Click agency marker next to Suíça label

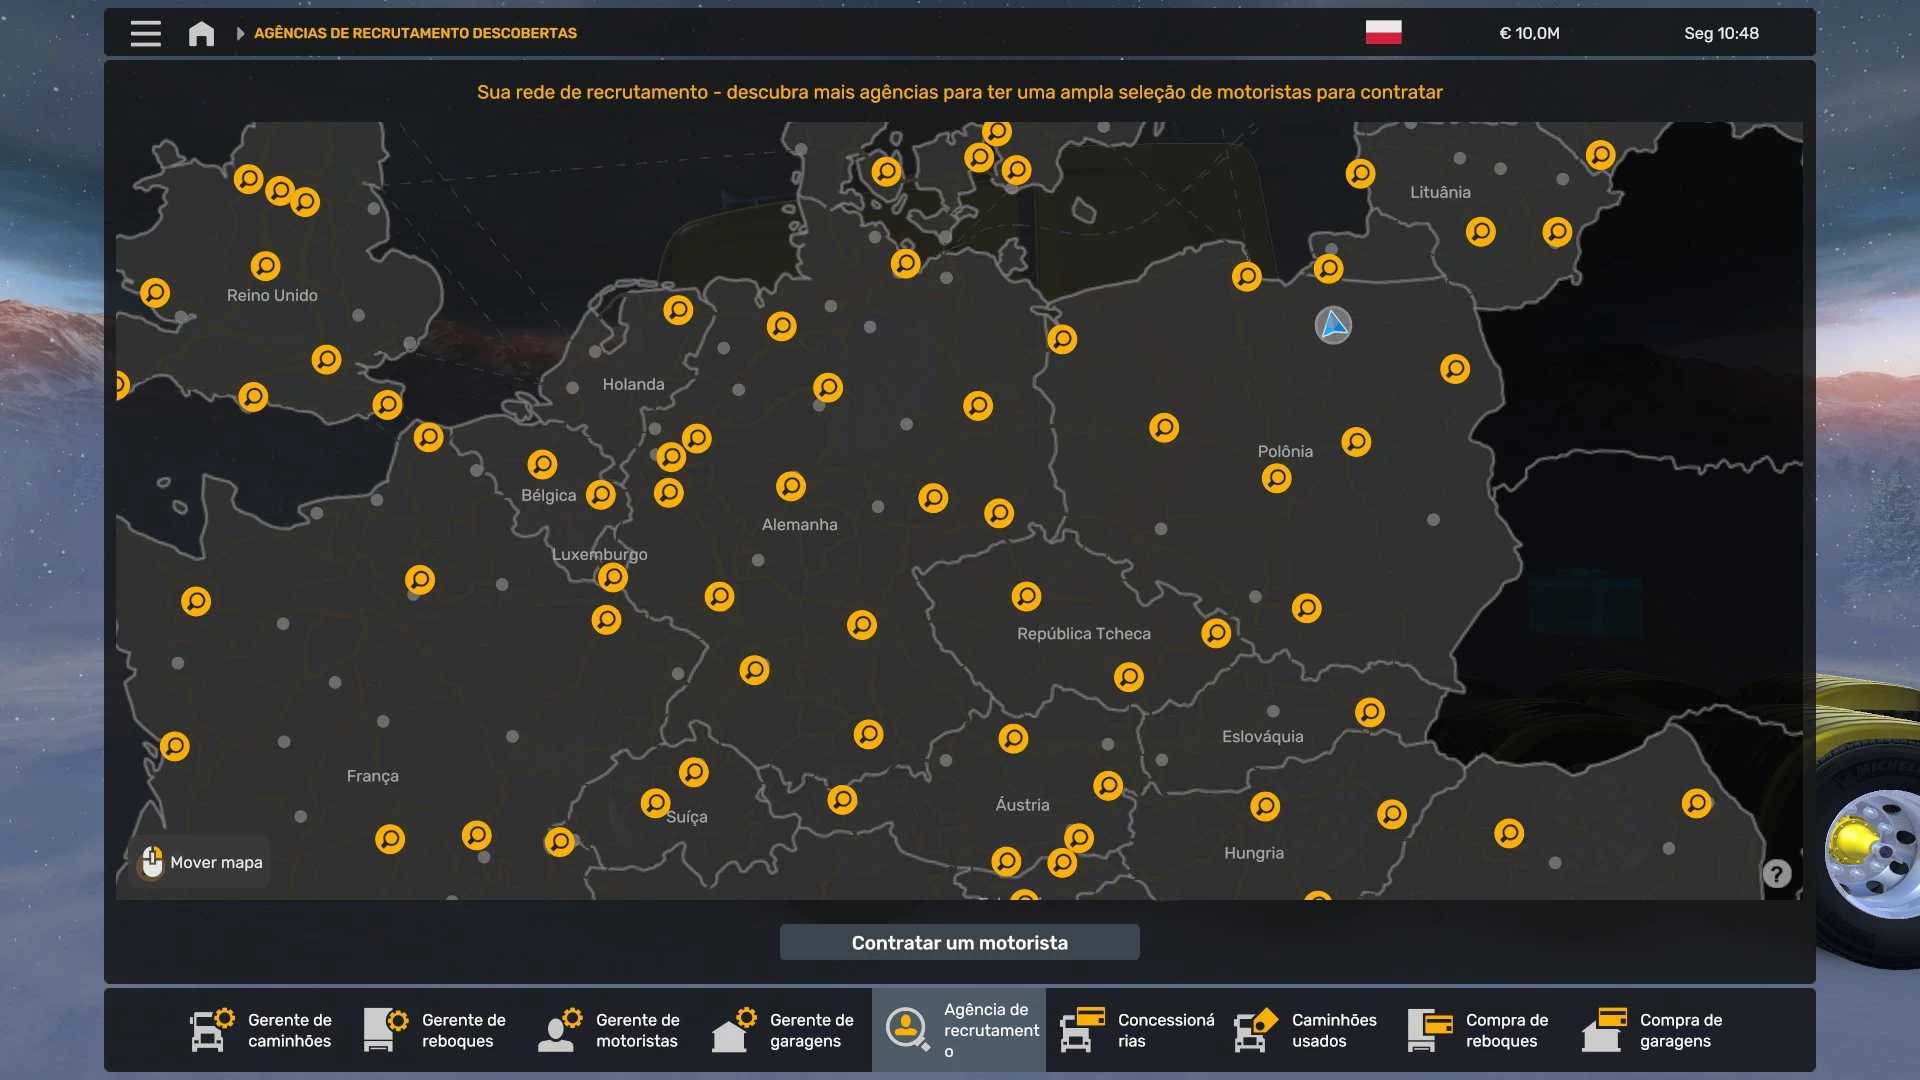tap(655, 803)
